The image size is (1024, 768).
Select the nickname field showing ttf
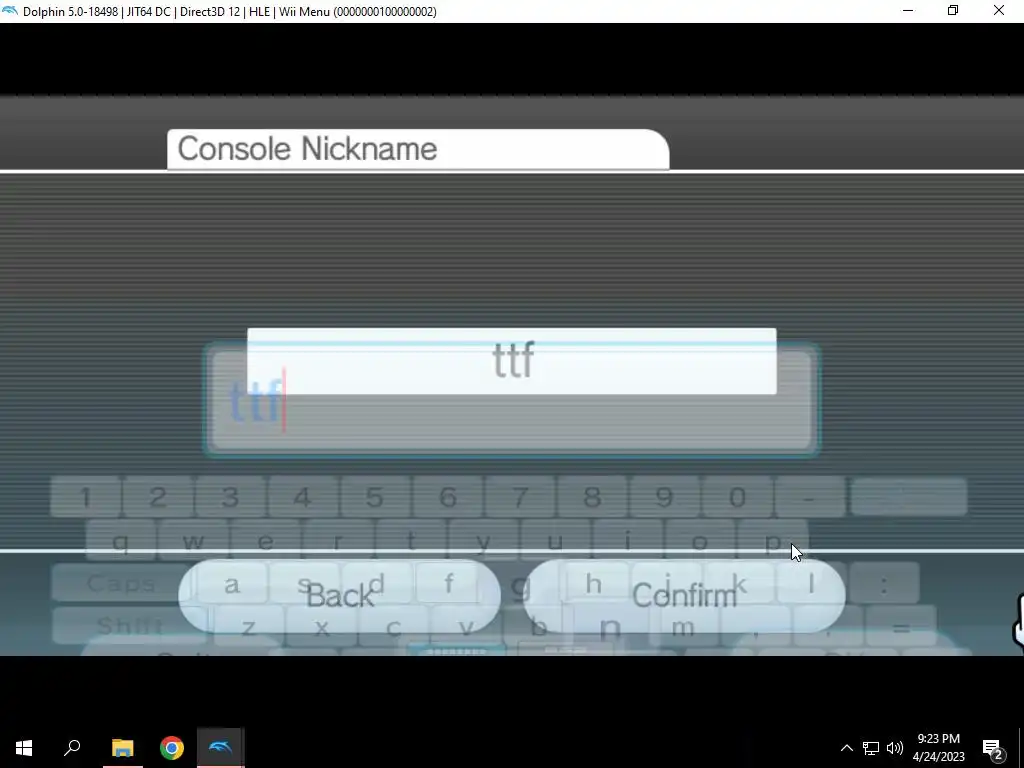[x=511, y=361]
